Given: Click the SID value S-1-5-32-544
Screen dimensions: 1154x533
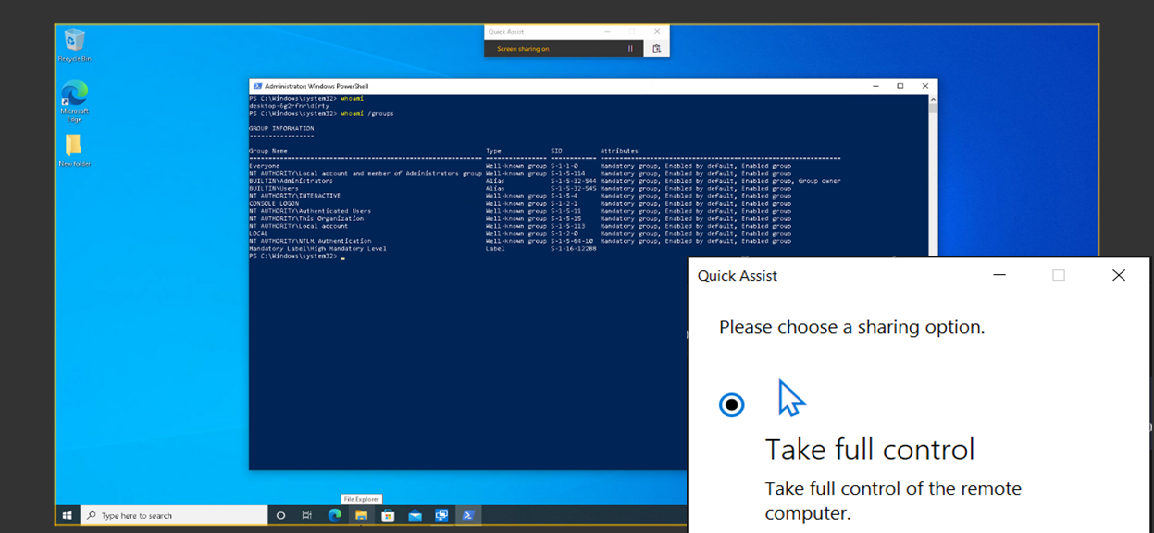Looking at the screenshot, I should tap(574, 180).
